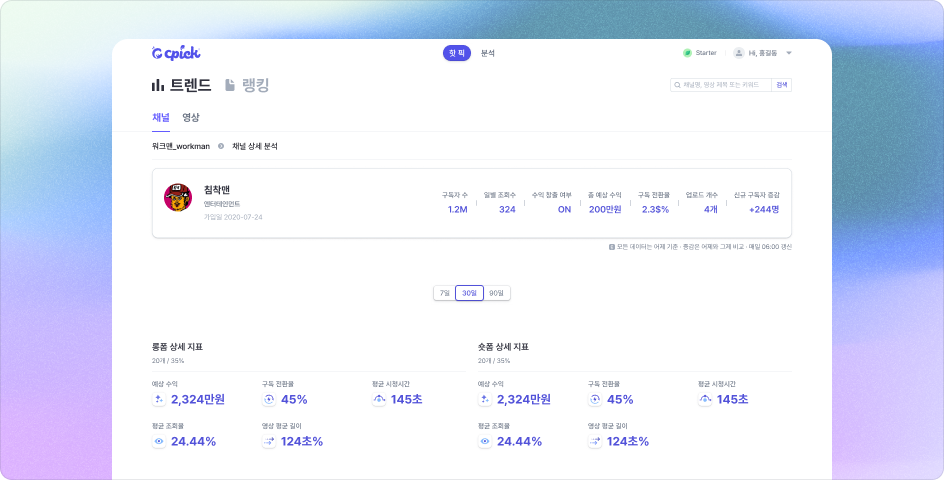The image size is (944, 480).
Task: Click the 숏폼 상세 지표 heading
Action: point(503,347)
